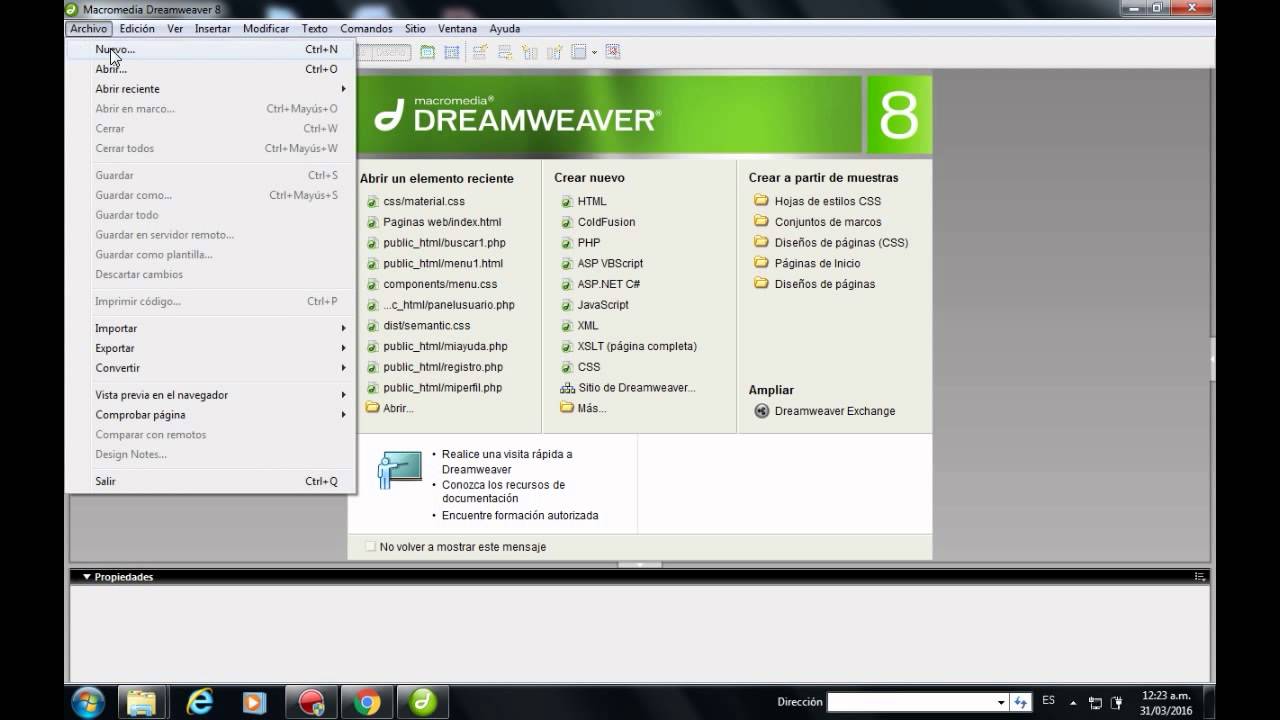This screenshot has height=720, width=1280.
Task: Expand Vista previa en el navegador submenu
Action: coord(210,395)
